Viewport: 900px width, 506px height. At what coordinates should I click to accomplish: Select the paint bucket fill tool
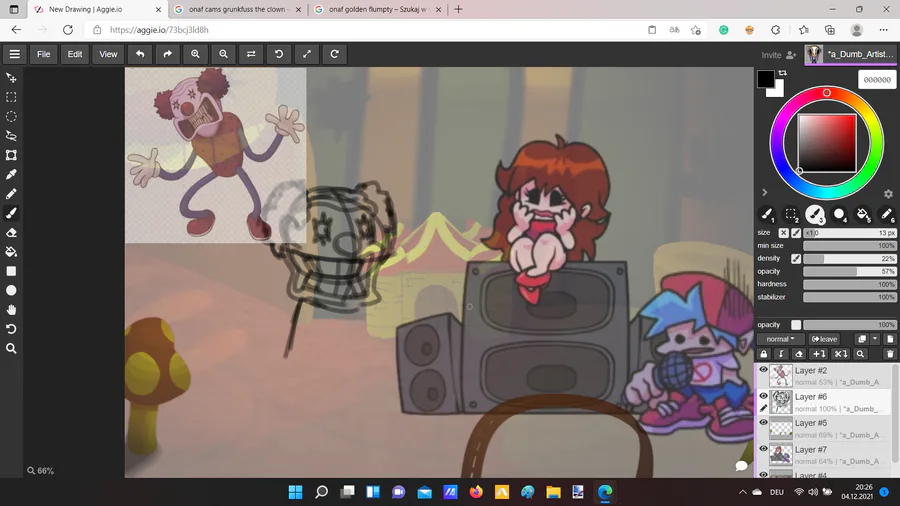pos(11,252)
